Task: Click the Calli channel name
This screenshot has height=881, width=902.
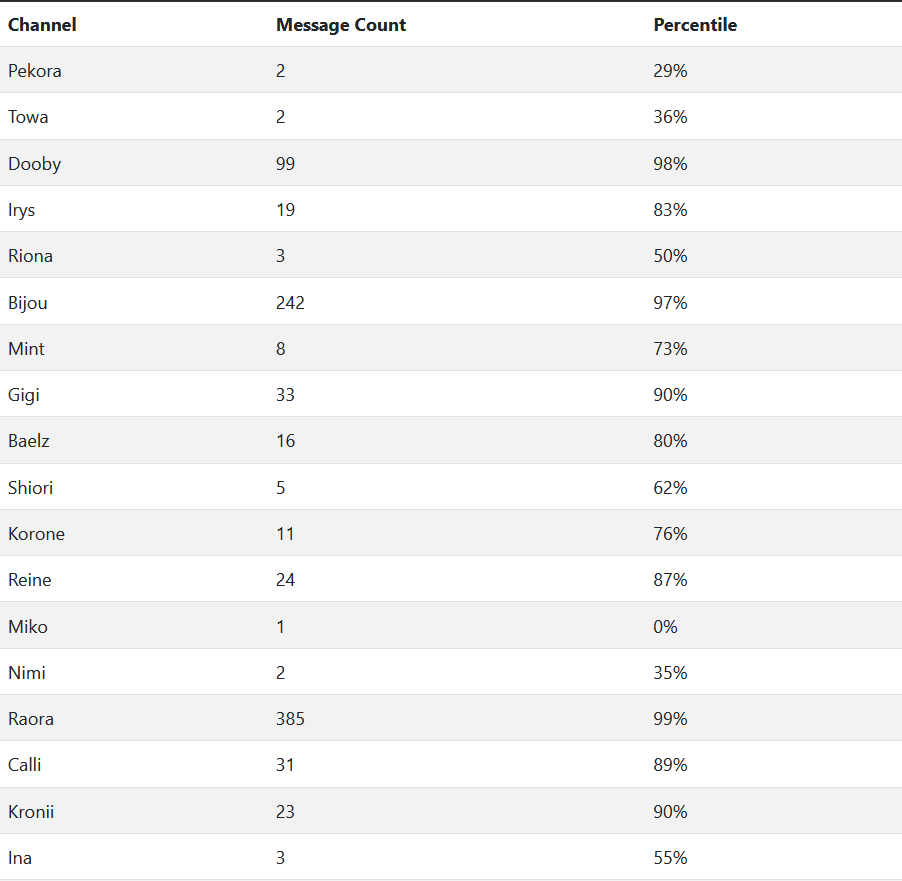Action: [x=25, y=765]
